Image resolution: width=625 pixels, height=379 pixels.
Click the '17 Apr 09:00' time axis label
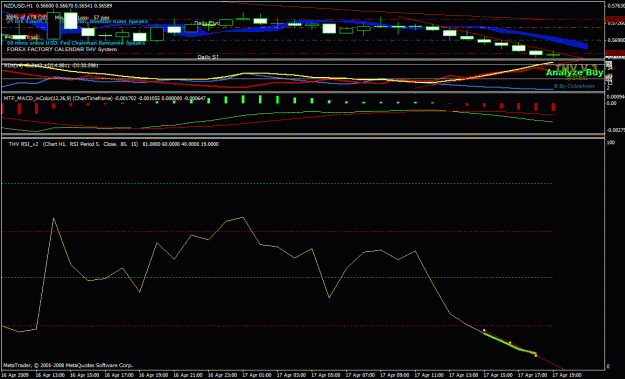[x=395, y=375]
